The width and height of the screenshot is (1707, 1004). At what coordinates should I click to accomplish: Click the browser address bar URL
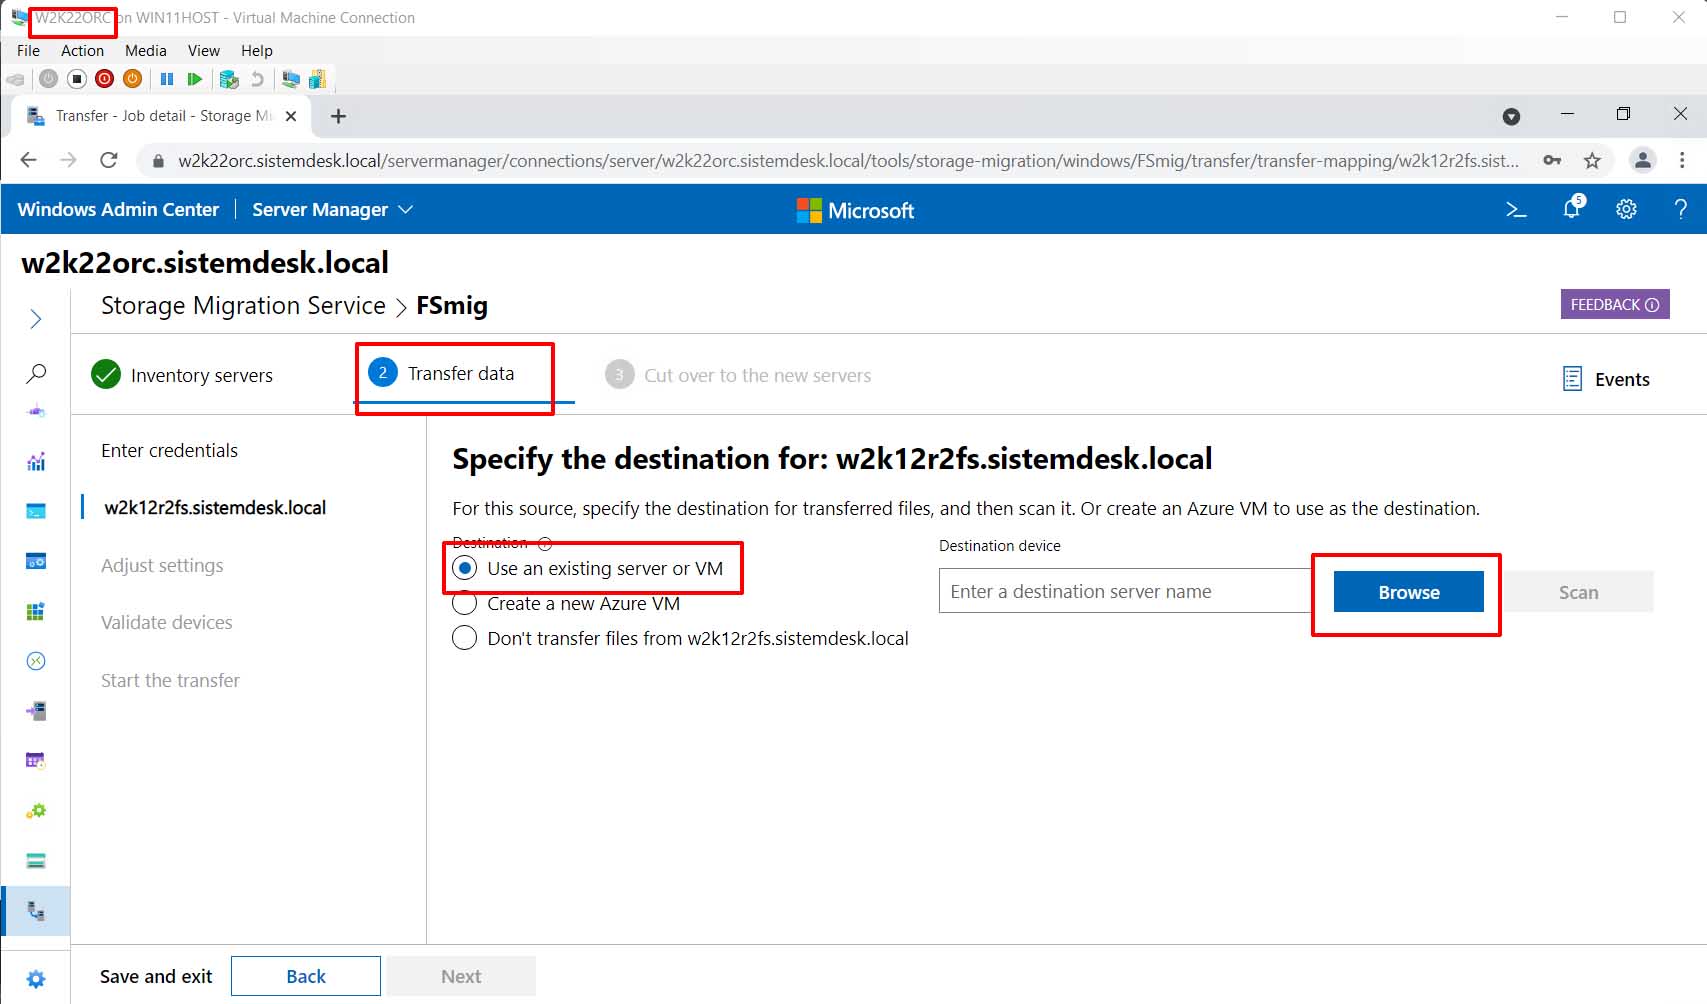click(848, 160)
